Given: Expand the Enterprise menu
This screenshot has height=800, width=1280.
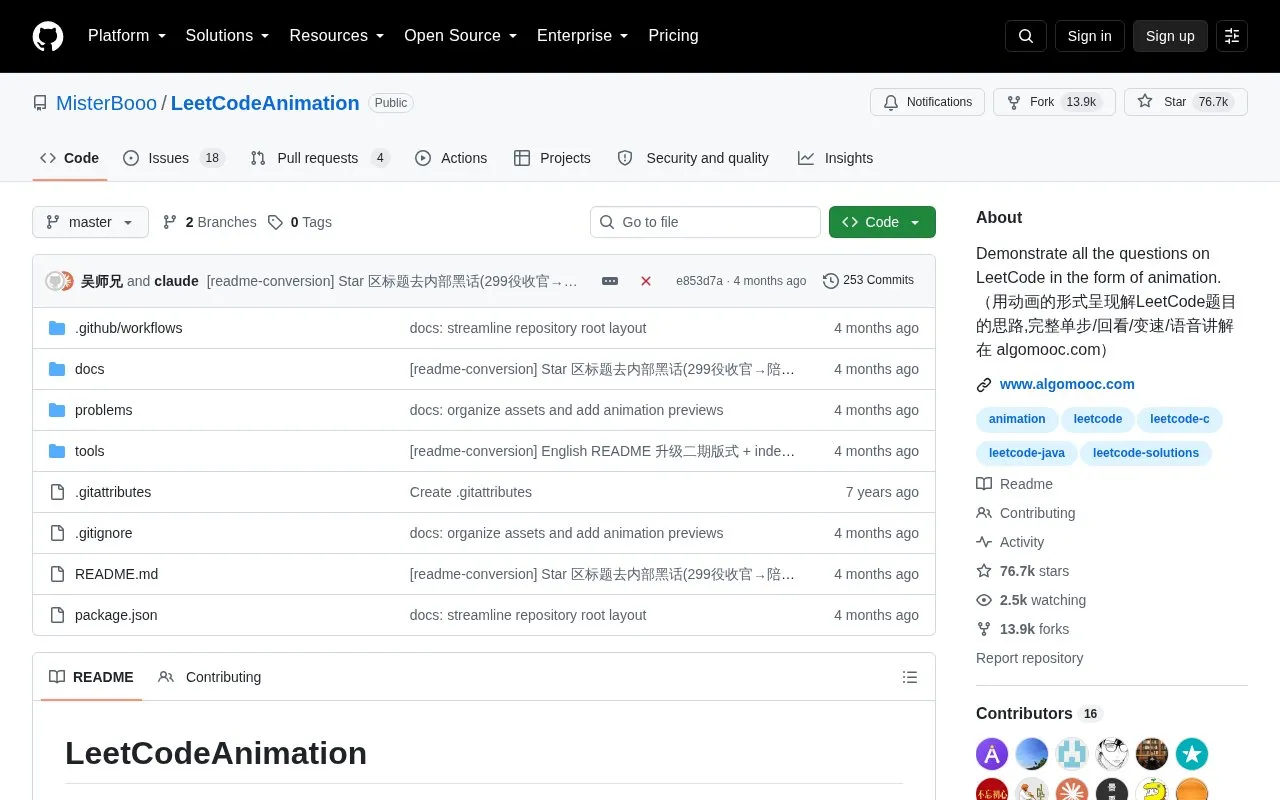Looking at the screenshot, I should click(583, 36).
